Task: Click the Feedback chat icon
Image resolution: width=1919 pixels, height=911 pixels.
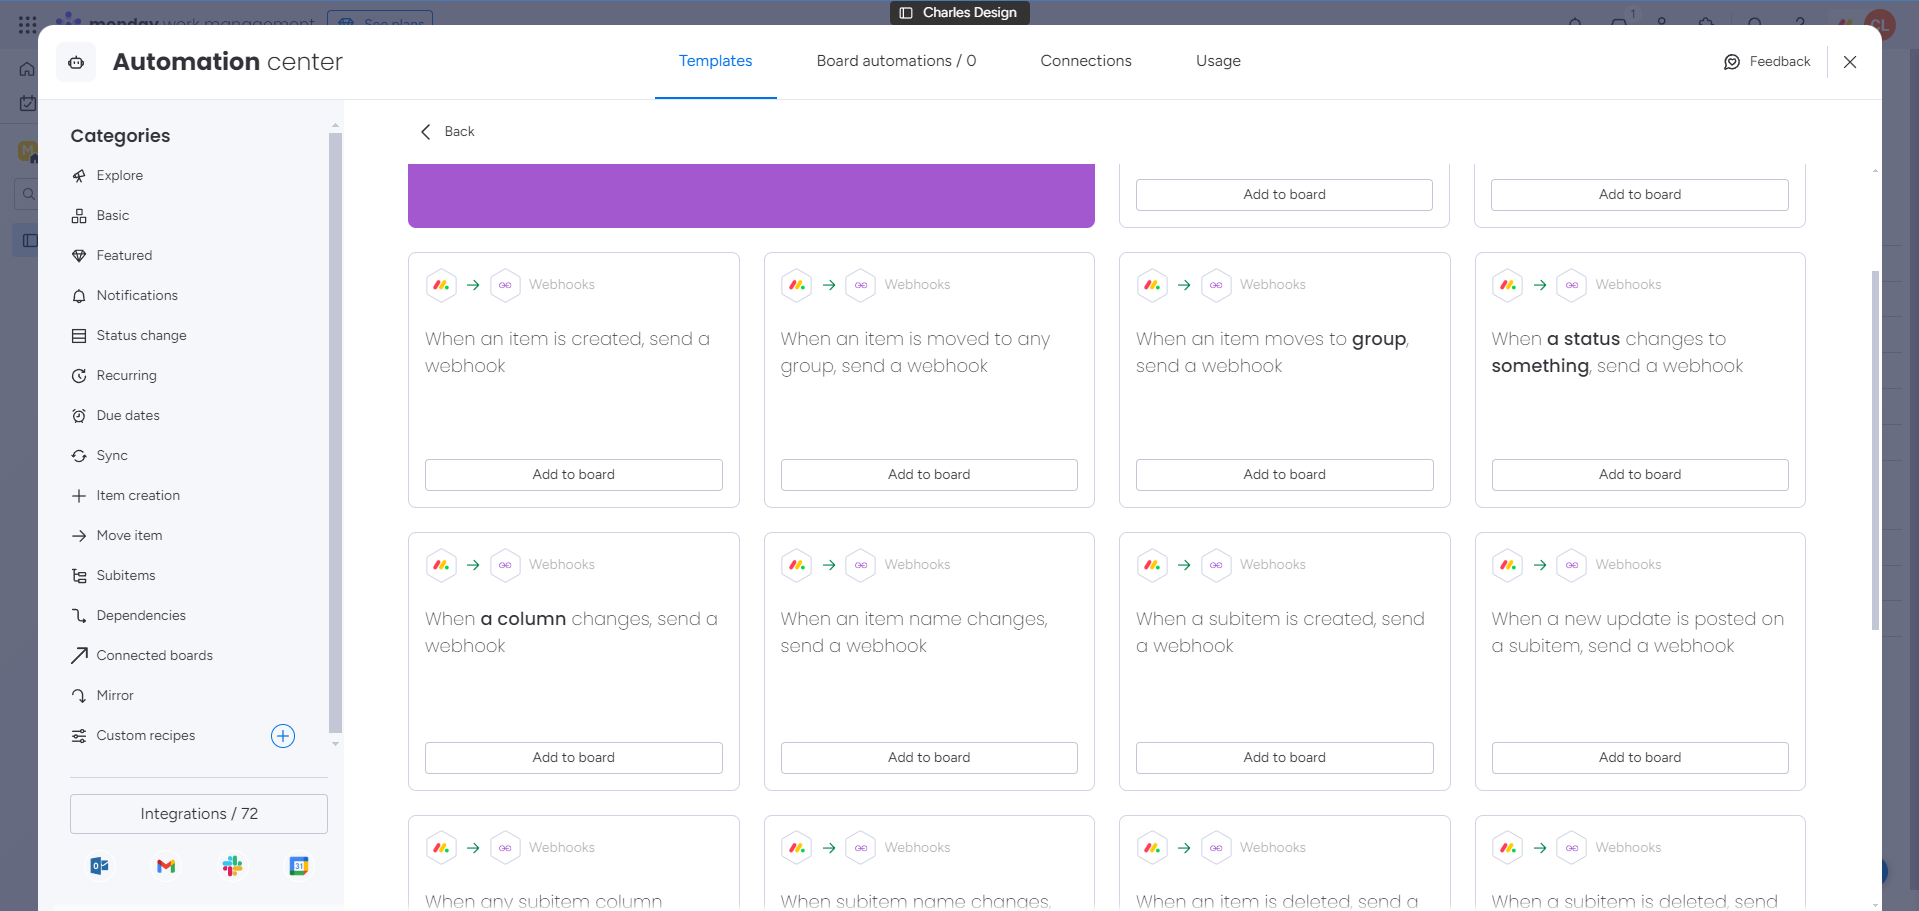Action: [x=1732, y=62]
